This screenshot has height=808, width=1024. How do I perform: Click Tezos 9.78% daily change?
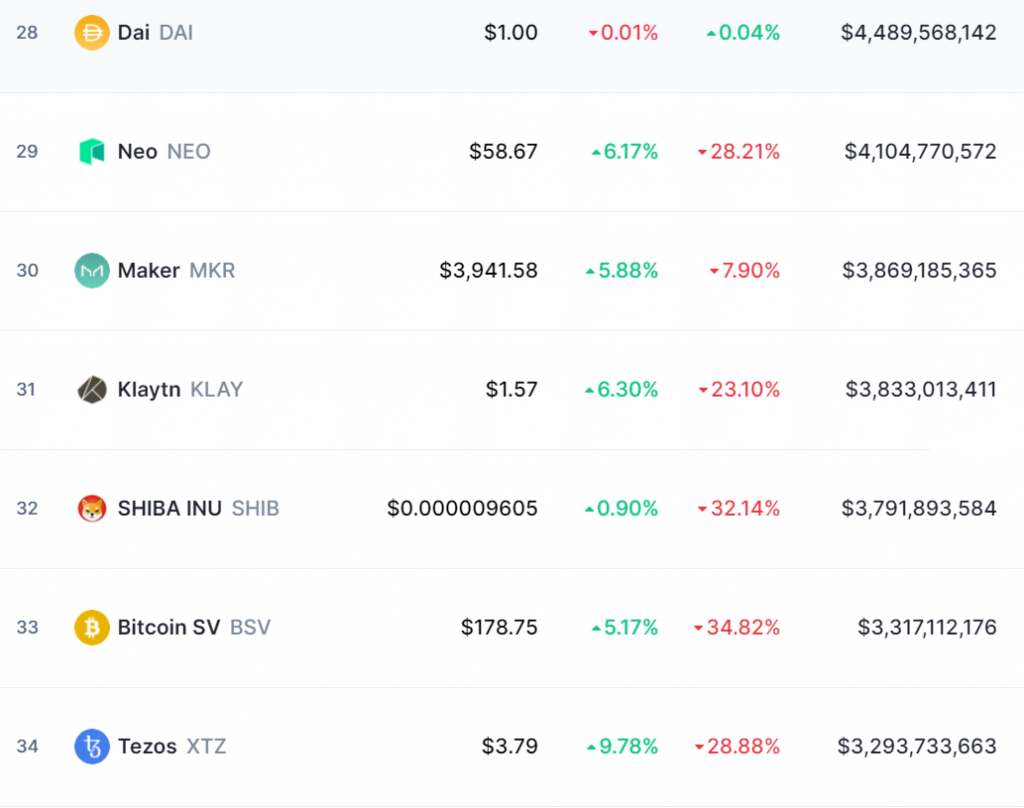(x=622, y=746)
